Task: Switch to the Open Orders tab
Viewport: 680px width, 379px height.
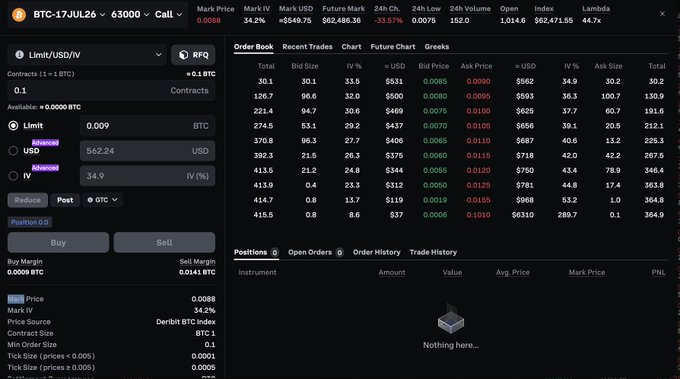Action: [315, 252]
